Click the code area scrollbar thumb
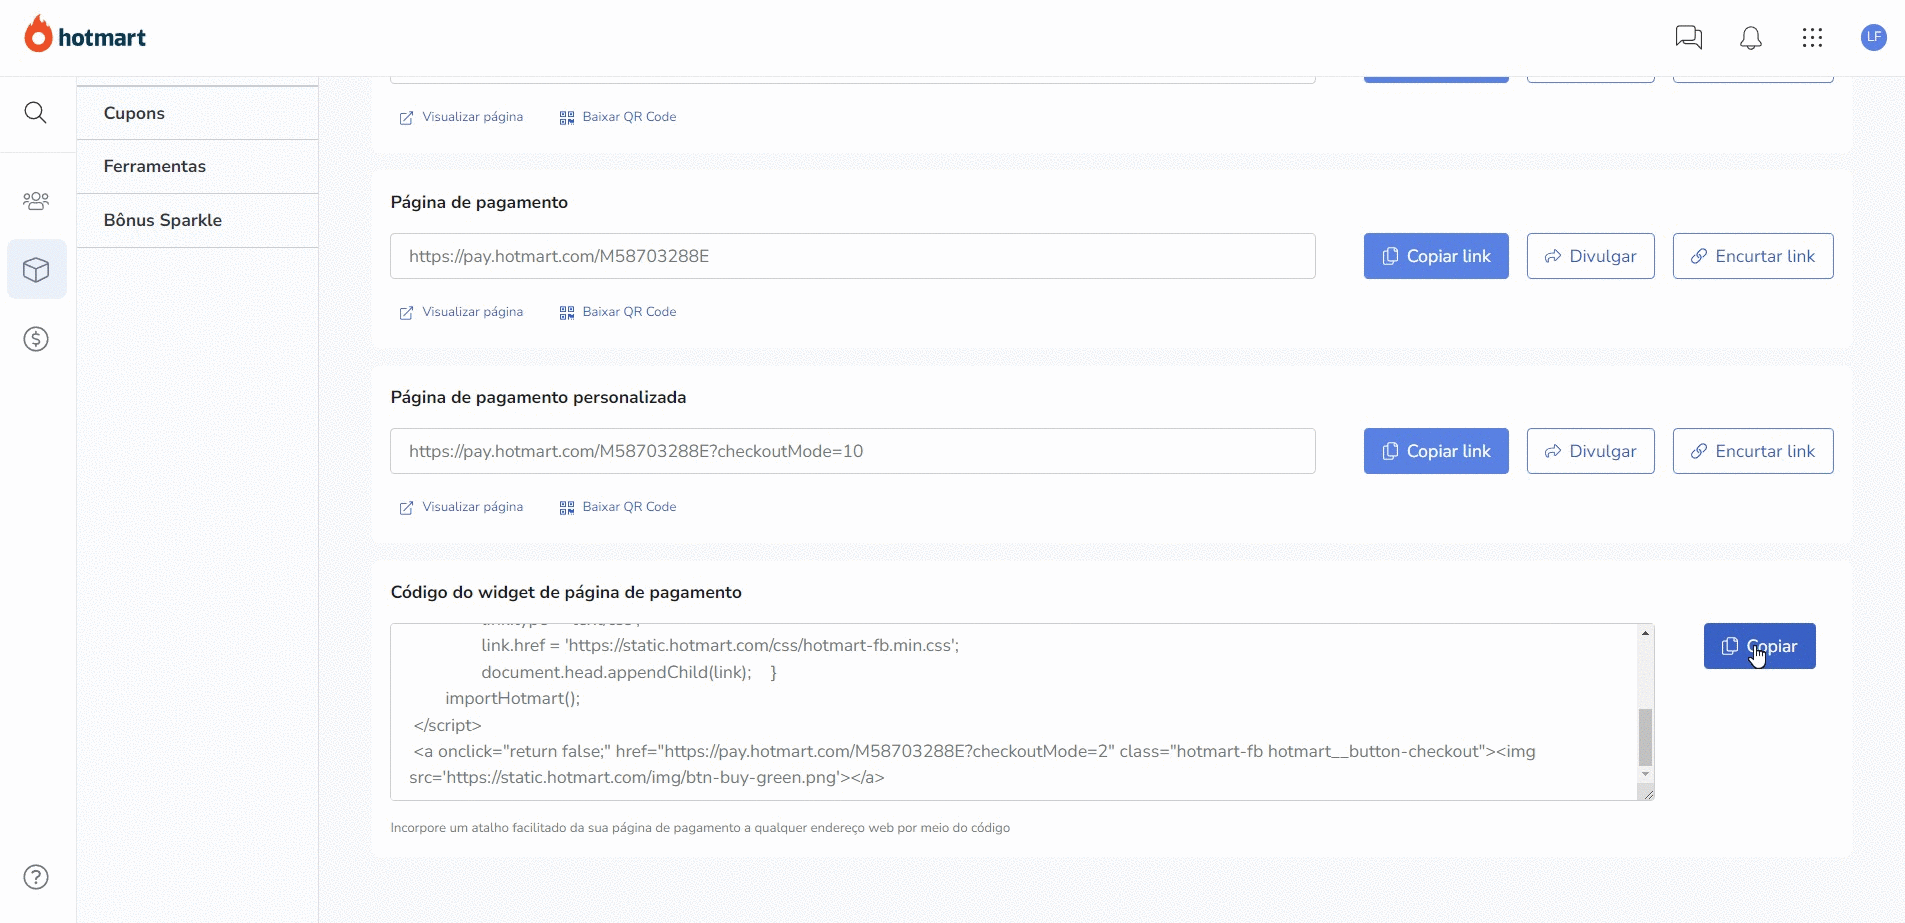Image resolution: width=1905 pixels, height=923 pixels. 1645,737
